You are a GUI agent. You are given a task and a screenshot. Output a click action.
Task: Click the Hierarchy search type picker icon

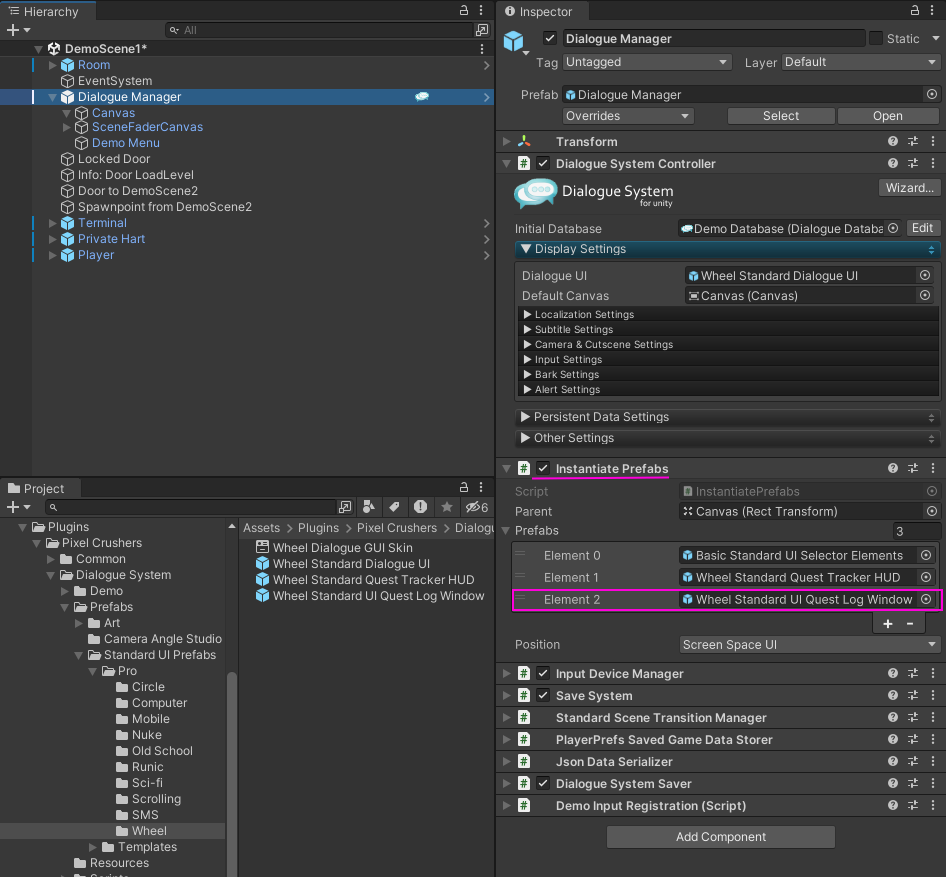[x=482, y=30]
